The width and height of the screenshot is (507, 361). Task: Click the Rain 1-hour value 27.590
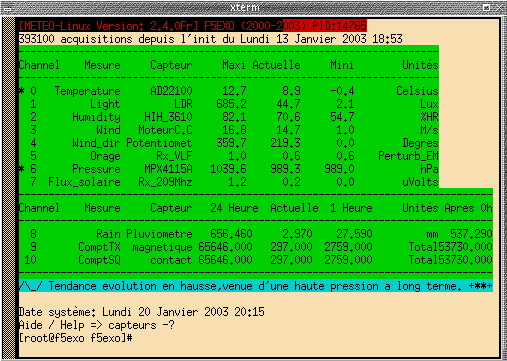point(354,234)
